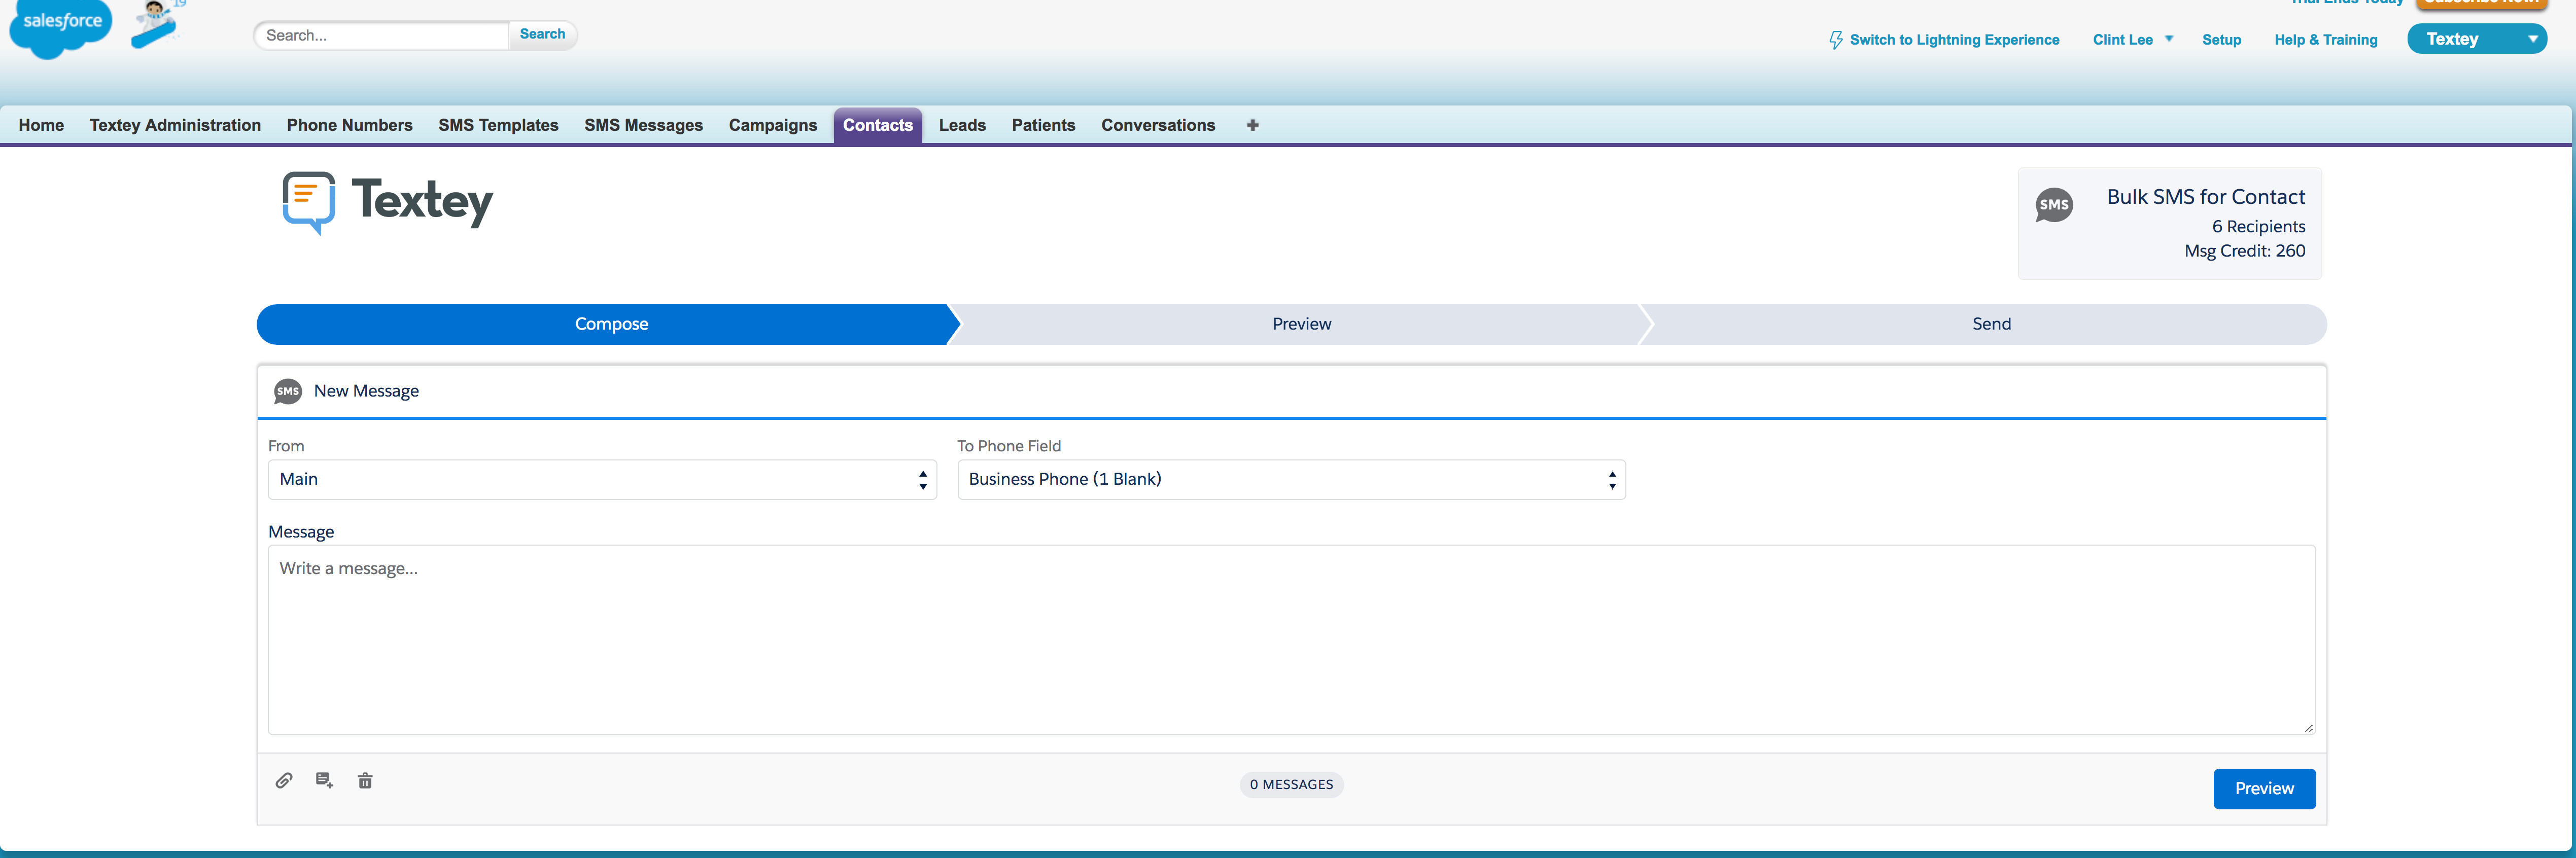
Task: Go to the Textey Administration tab
Action: pos(175,125)
